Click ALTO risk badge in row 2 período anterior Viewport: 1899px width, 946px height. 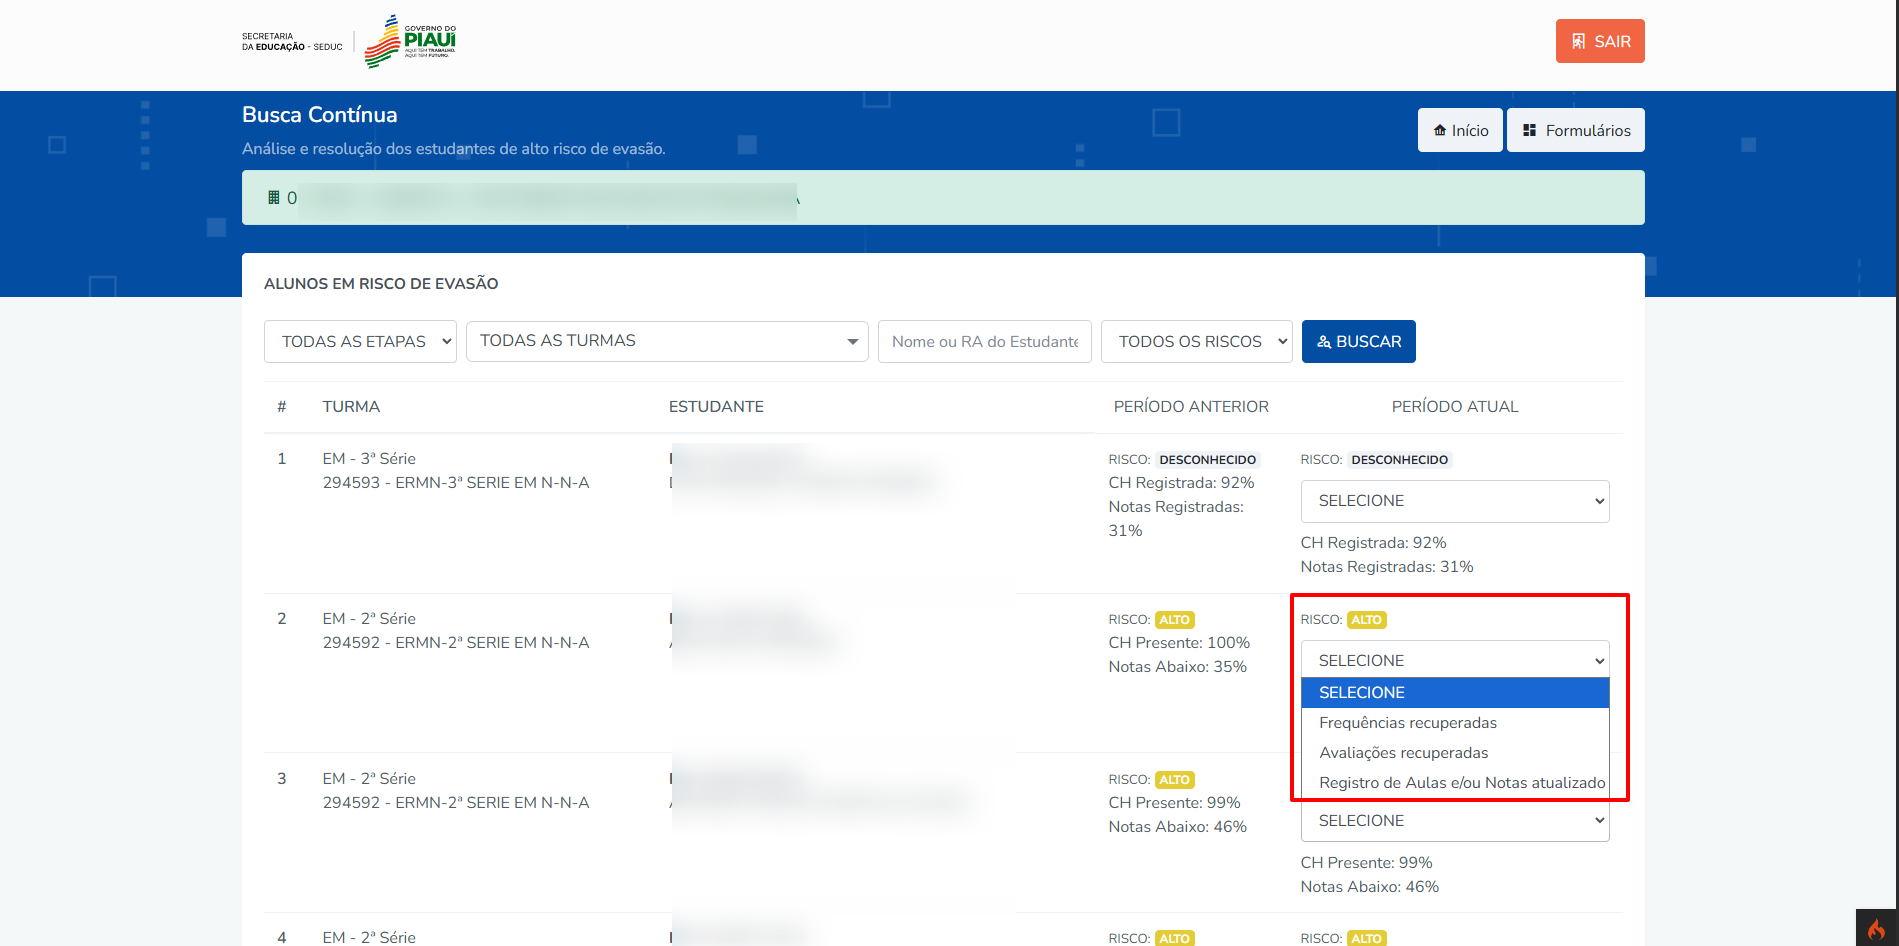click(1174, 620)
